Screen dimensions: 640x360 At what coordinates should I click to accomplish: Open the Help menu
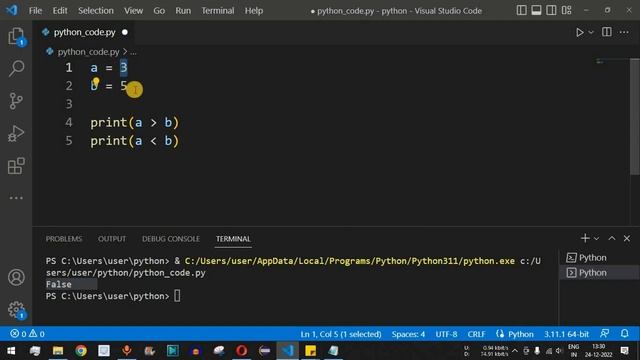[254, 11]
